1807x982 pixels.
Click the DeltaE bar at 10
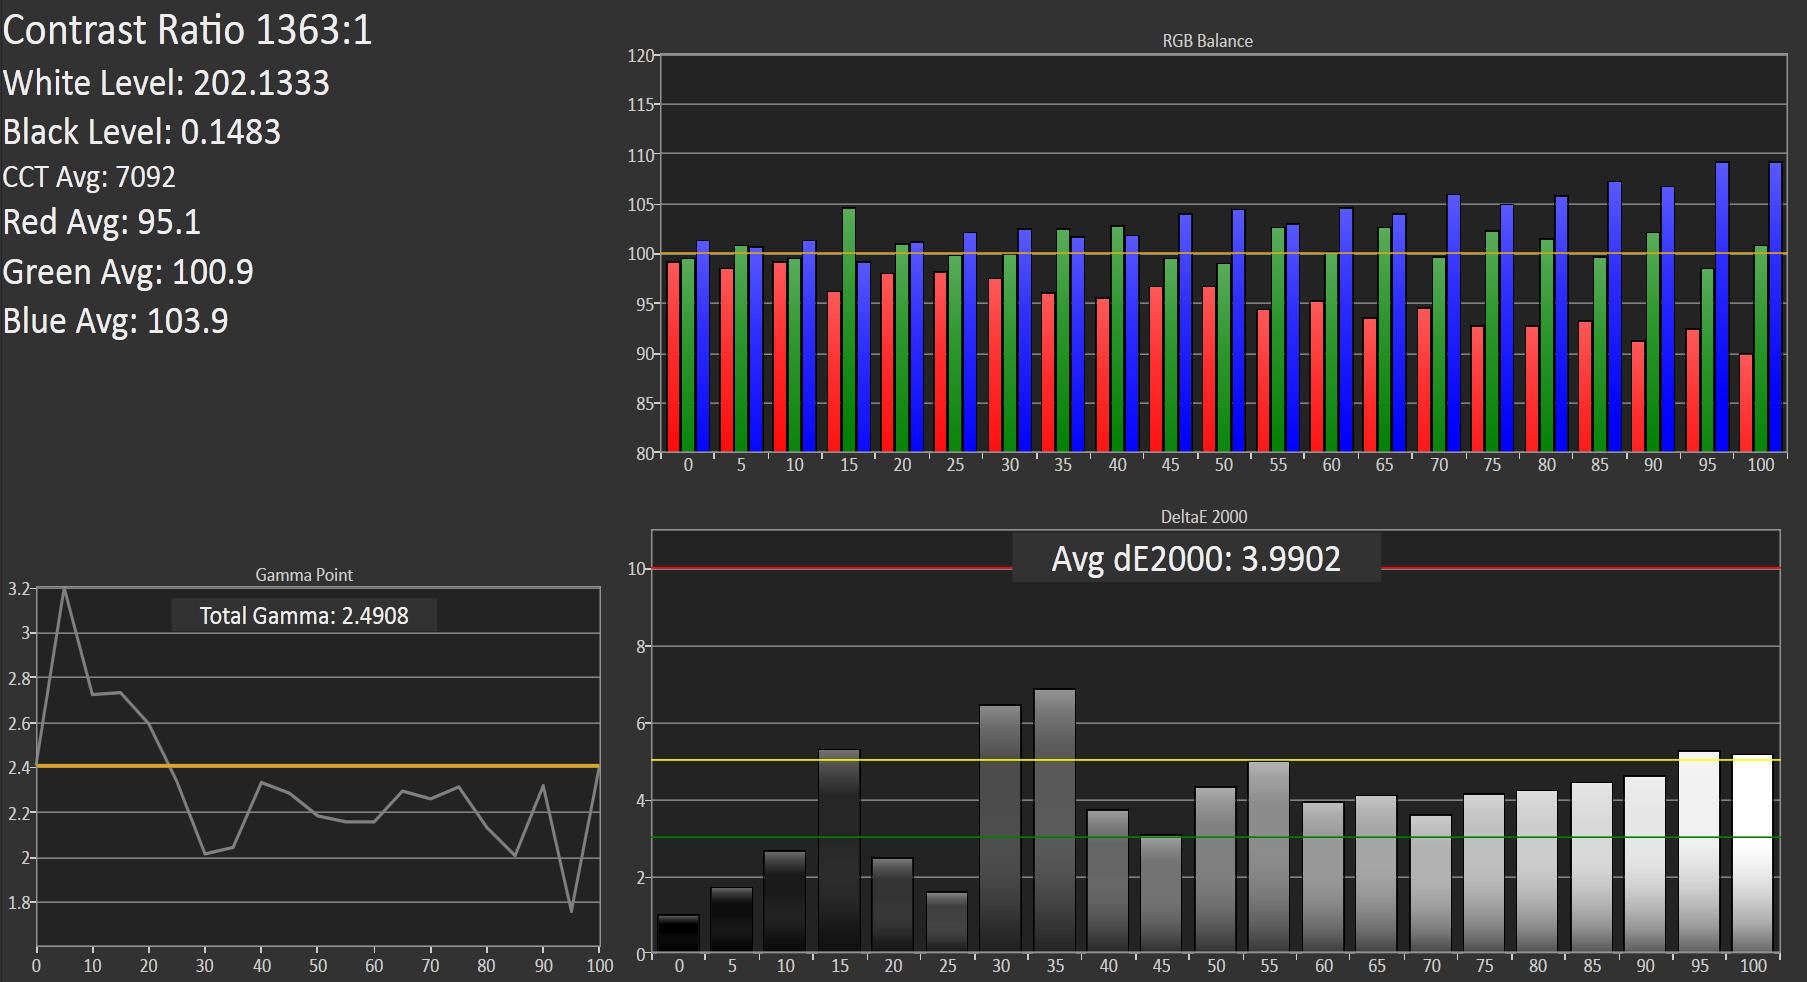tap(785, 901)
